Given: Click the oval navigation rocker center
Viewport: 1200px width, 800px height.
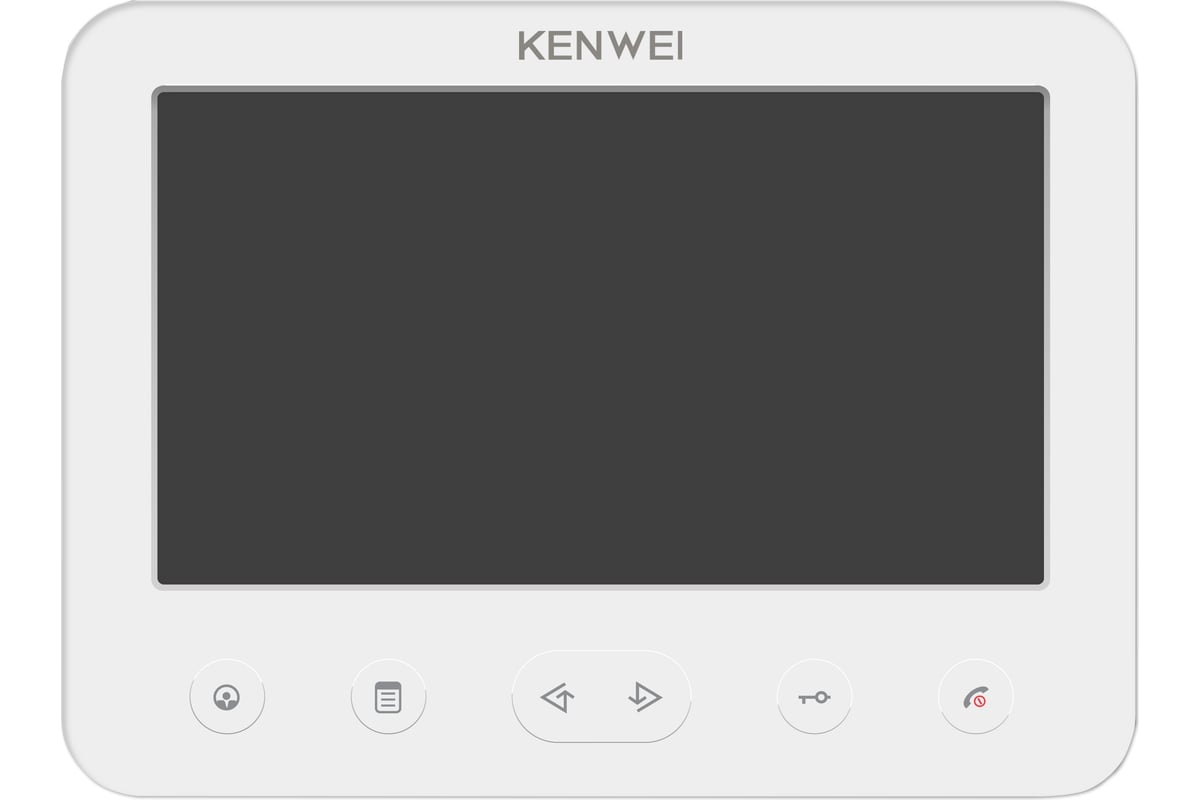Looking at the screenshot, I should (x=601, y=696).
